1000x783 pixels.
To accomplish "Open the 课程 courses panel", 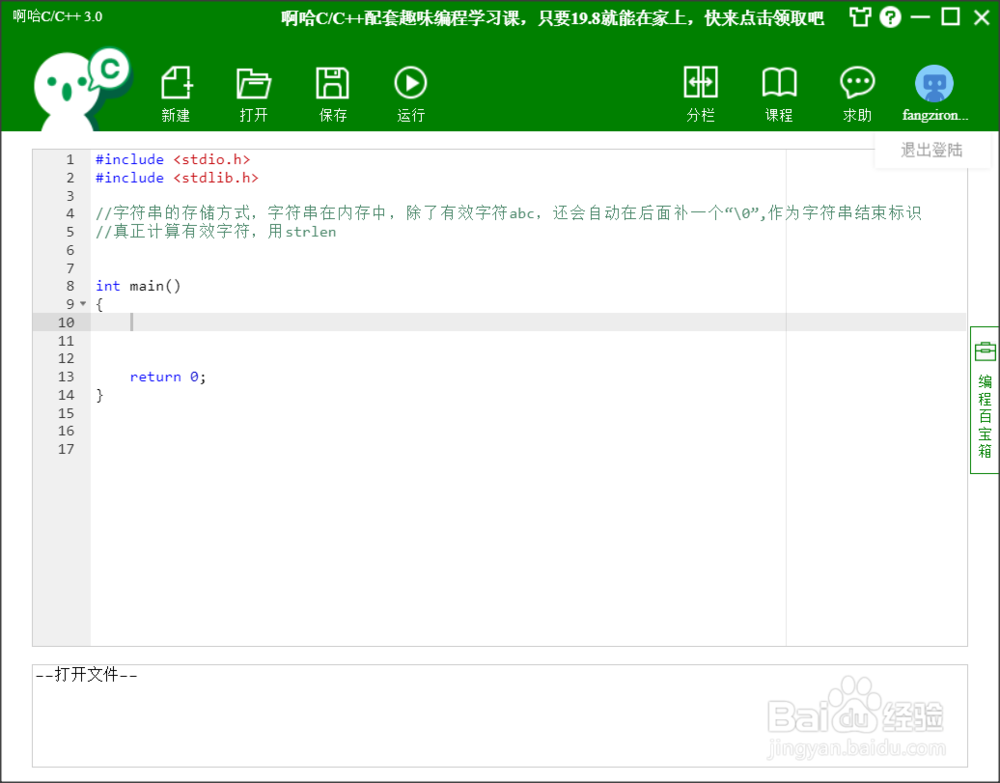I will click(x=779, y=92).
